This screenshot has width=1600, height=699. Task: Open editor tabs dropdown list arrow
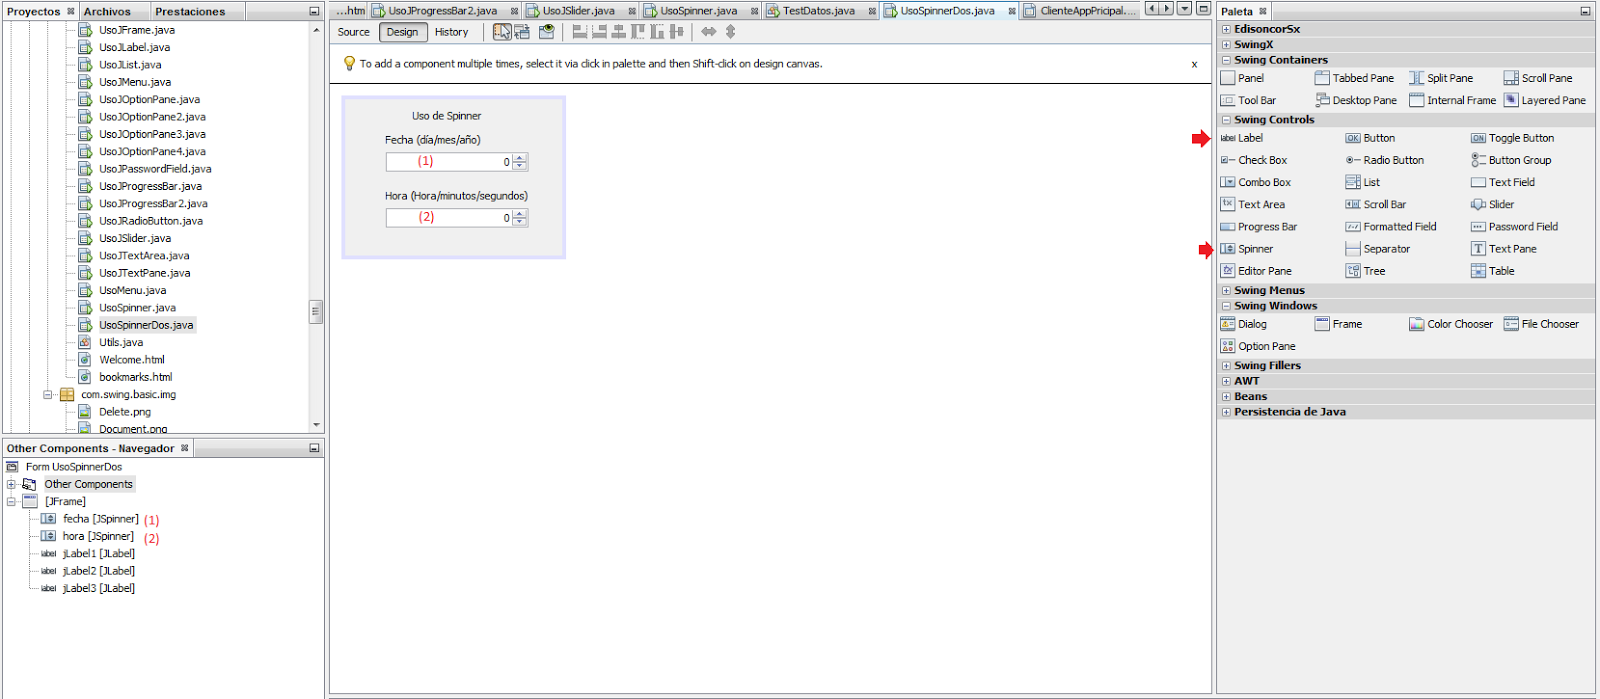[1184, 9]
